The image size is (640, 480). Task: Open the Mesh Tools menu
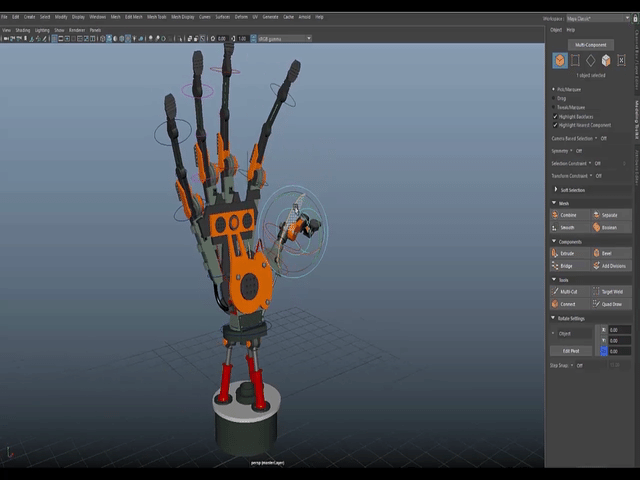click(x=156, y=17)
